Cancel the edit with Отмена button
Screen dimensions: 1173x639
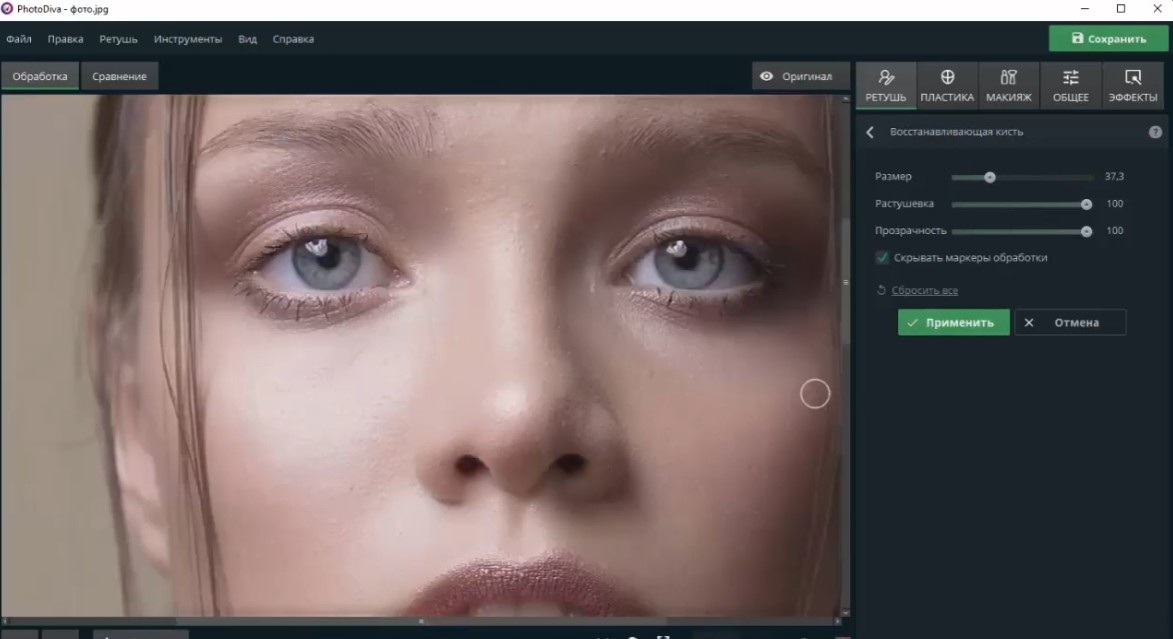[x=1070, y=322]
